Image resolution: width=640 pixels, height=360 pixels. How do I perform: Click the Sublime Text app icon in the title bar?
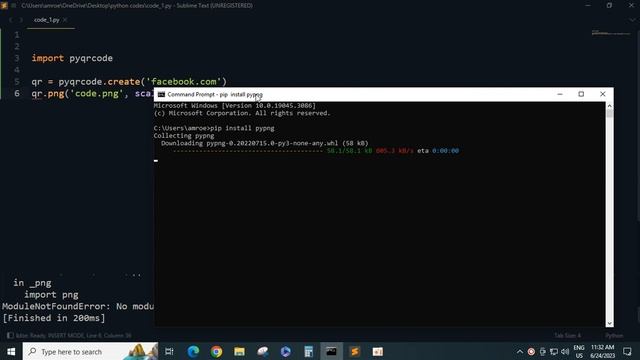(x=4, y=5)
